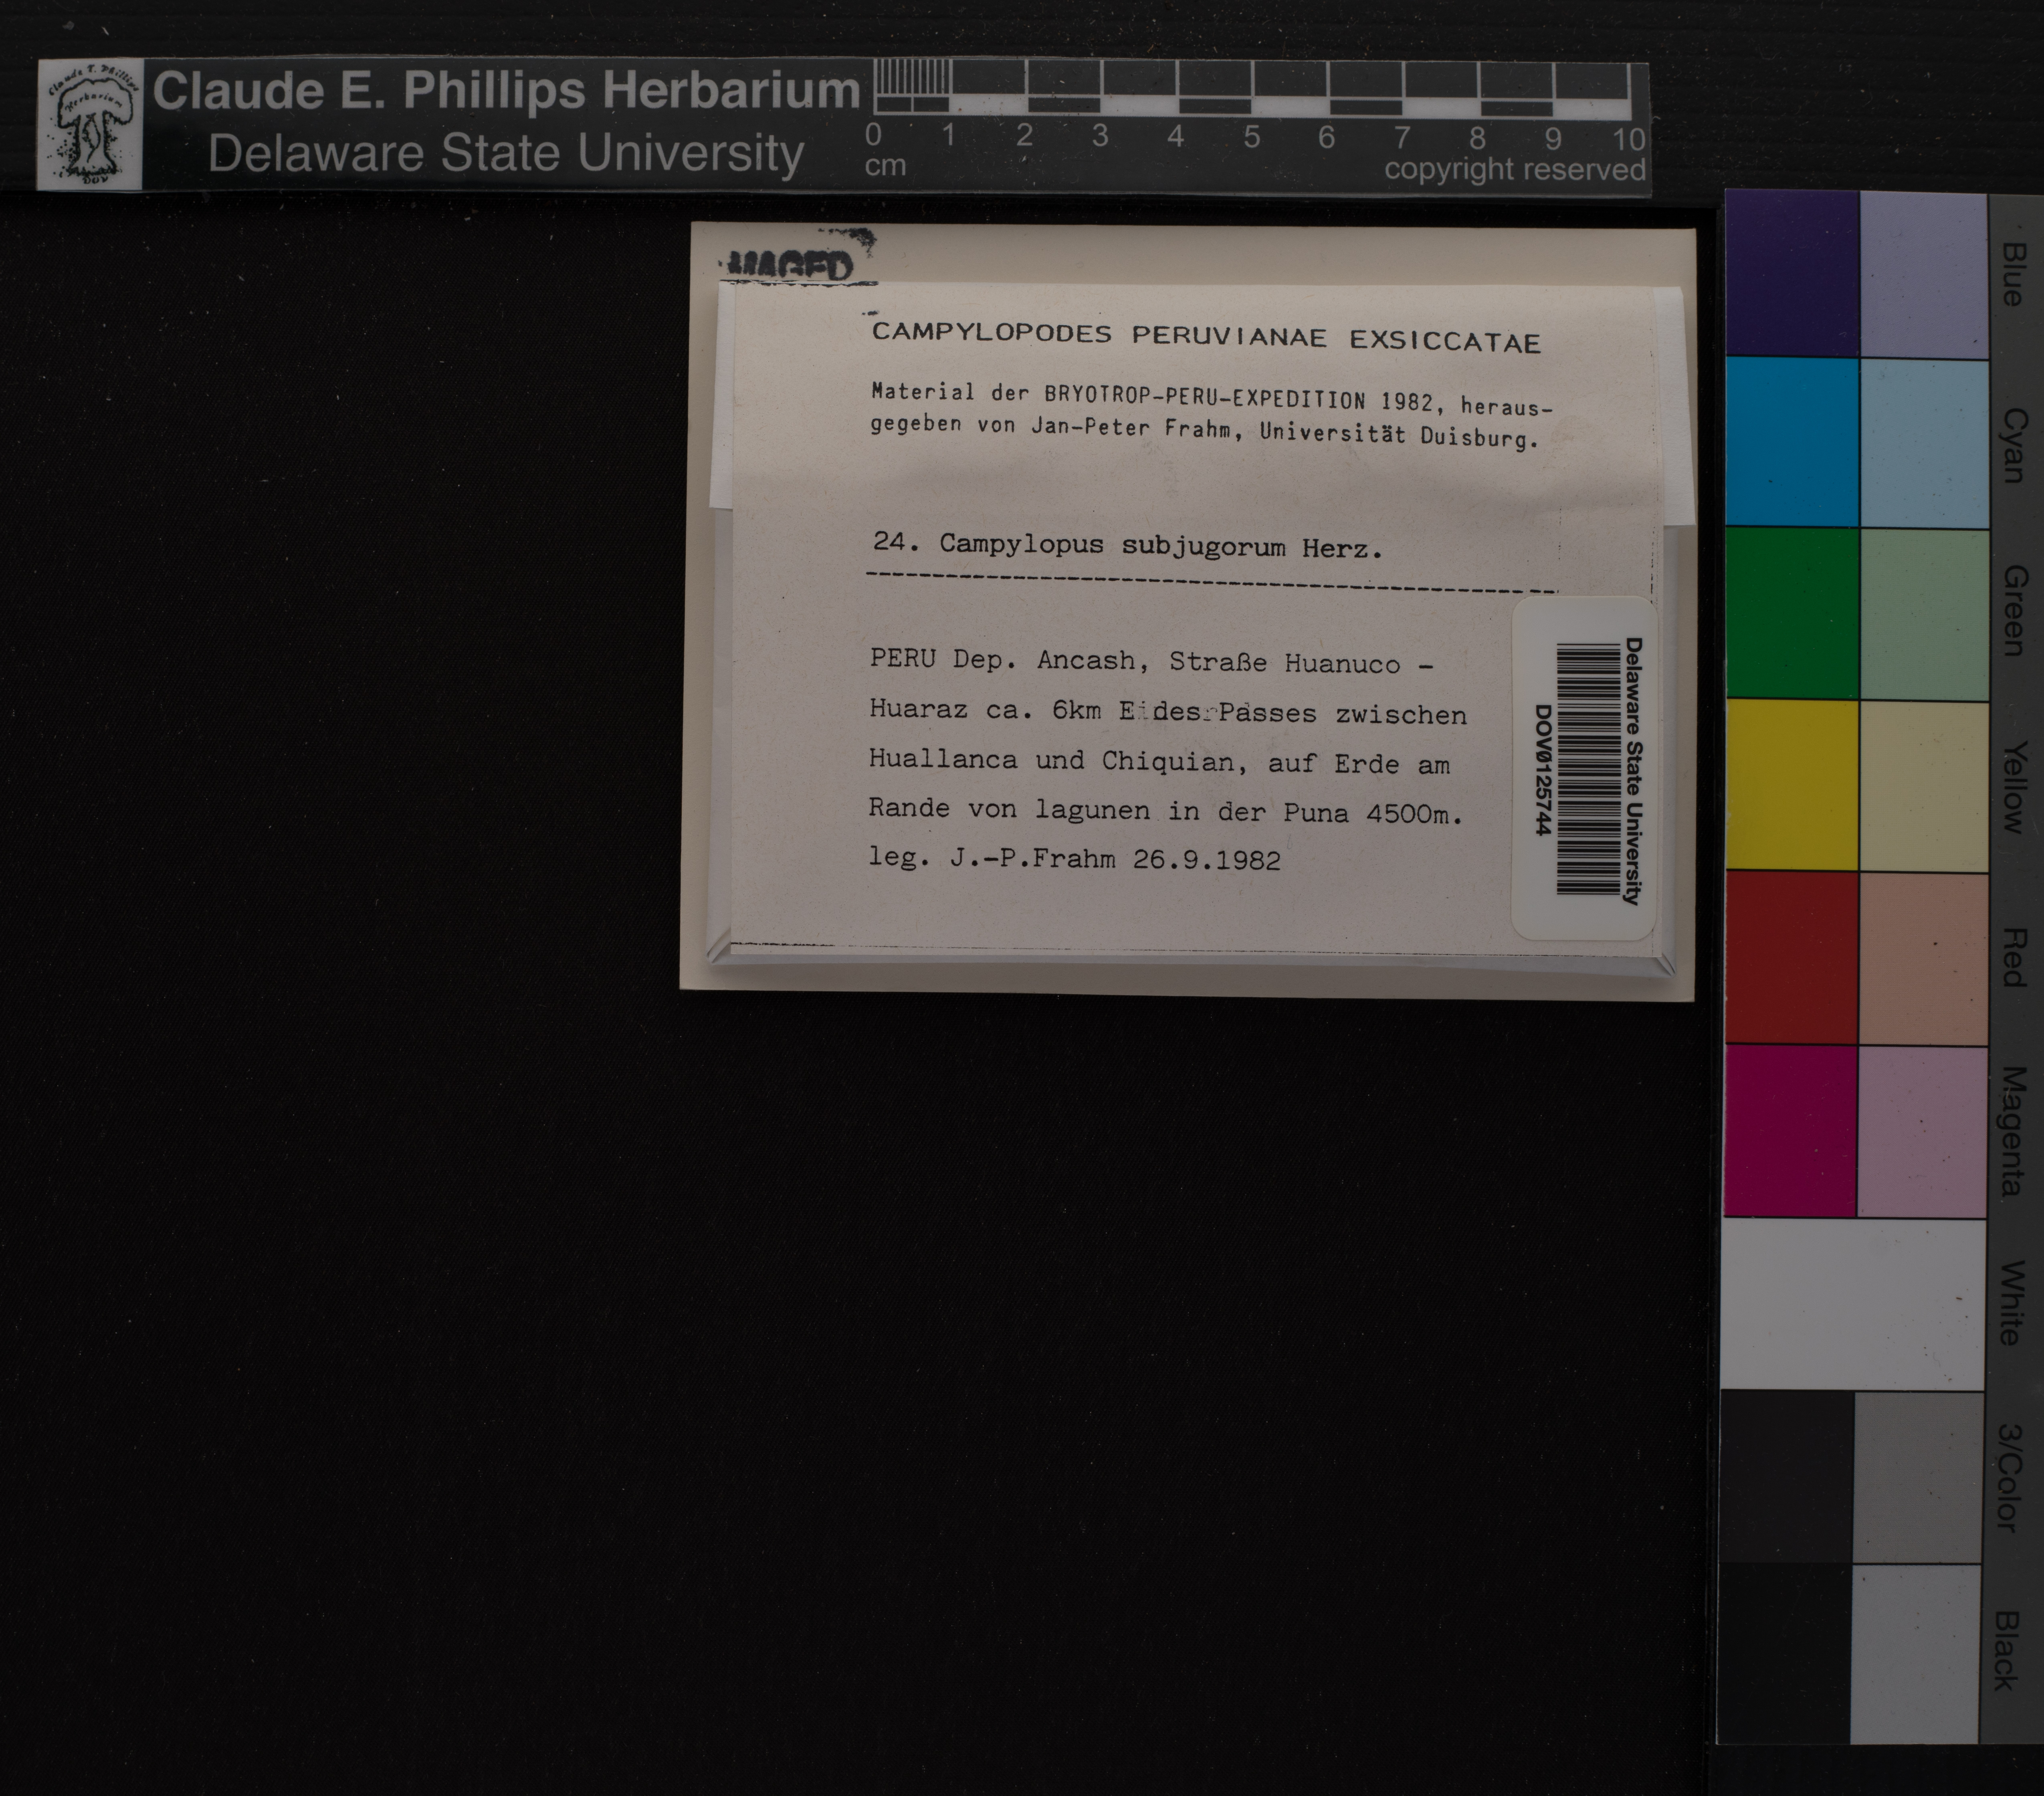Click the herbarium mushroom logo
The height and width of the screenshot is (1796, 2044).
tap(90, 125)
